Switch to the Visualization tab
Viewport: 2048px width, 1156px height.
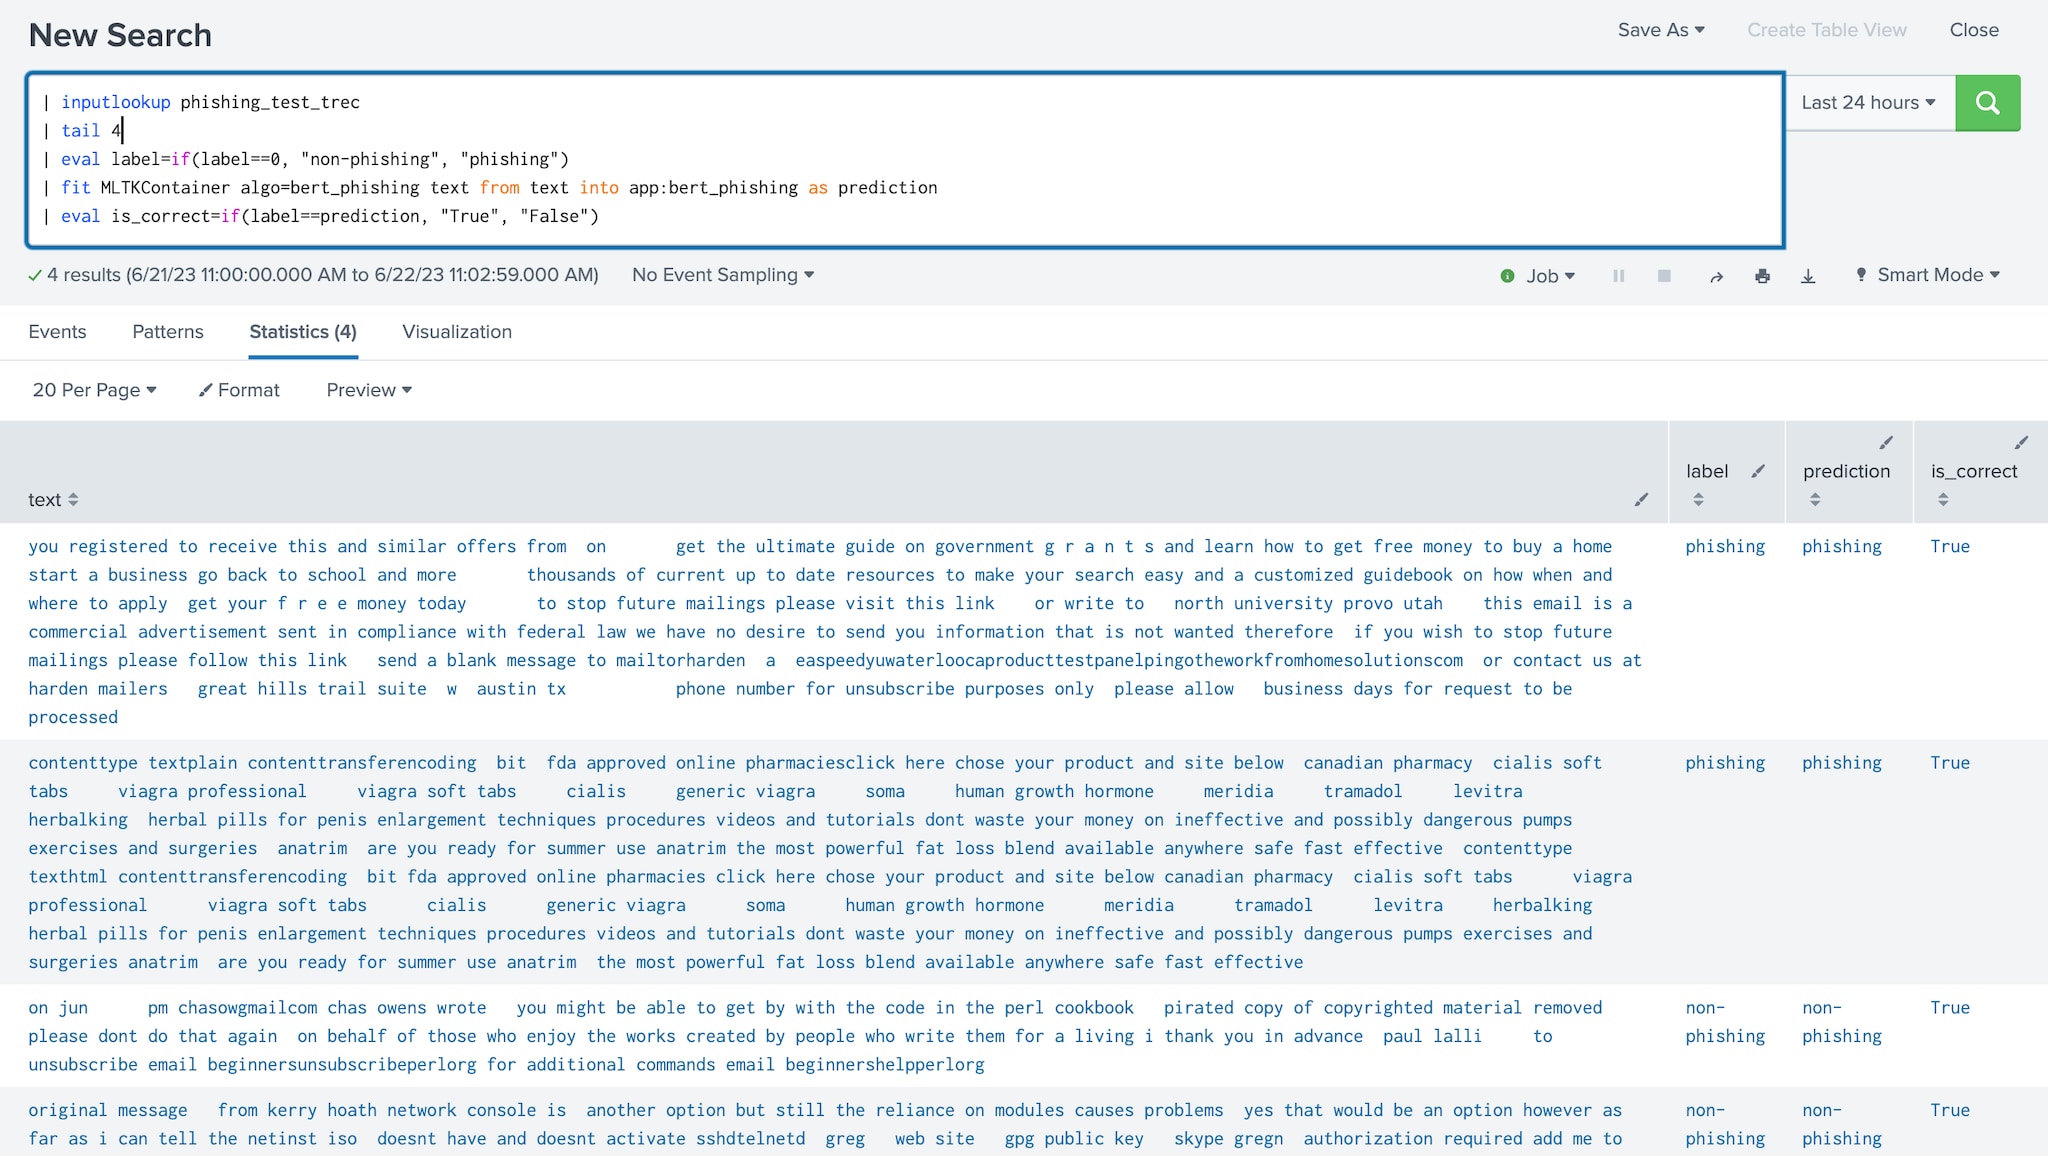(456, 332)
